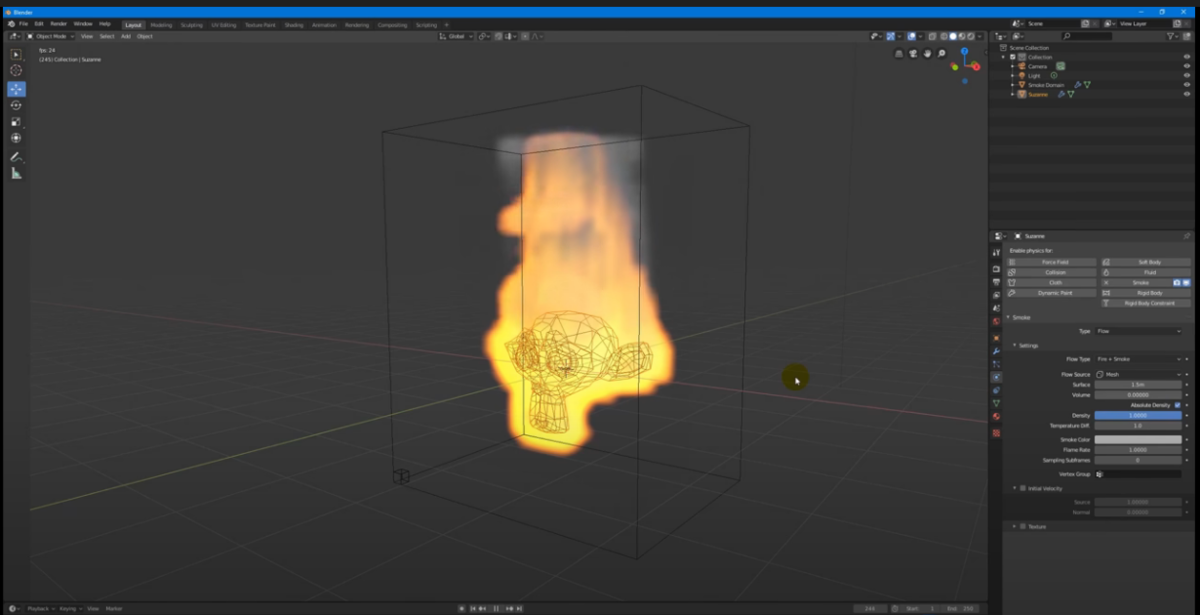
Task: Open the File menu
Action: [23, 24]
